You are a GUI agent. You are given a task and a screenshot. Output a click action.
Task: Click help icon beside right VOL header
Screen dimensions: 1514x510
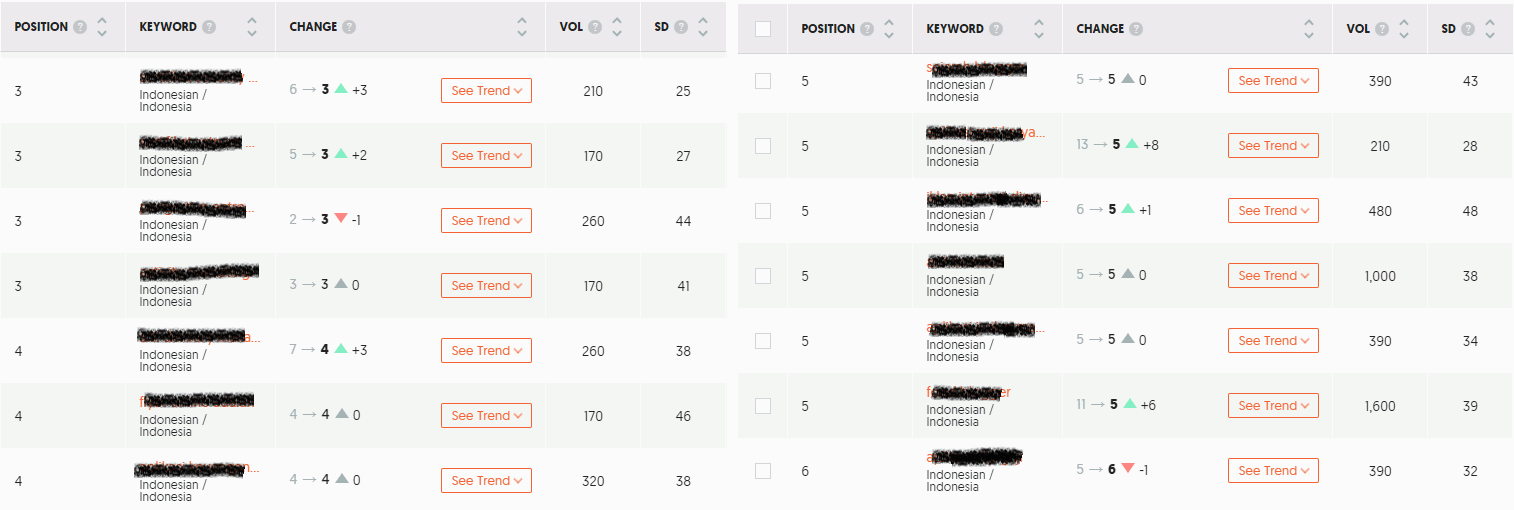click(x=1382, y=29)
